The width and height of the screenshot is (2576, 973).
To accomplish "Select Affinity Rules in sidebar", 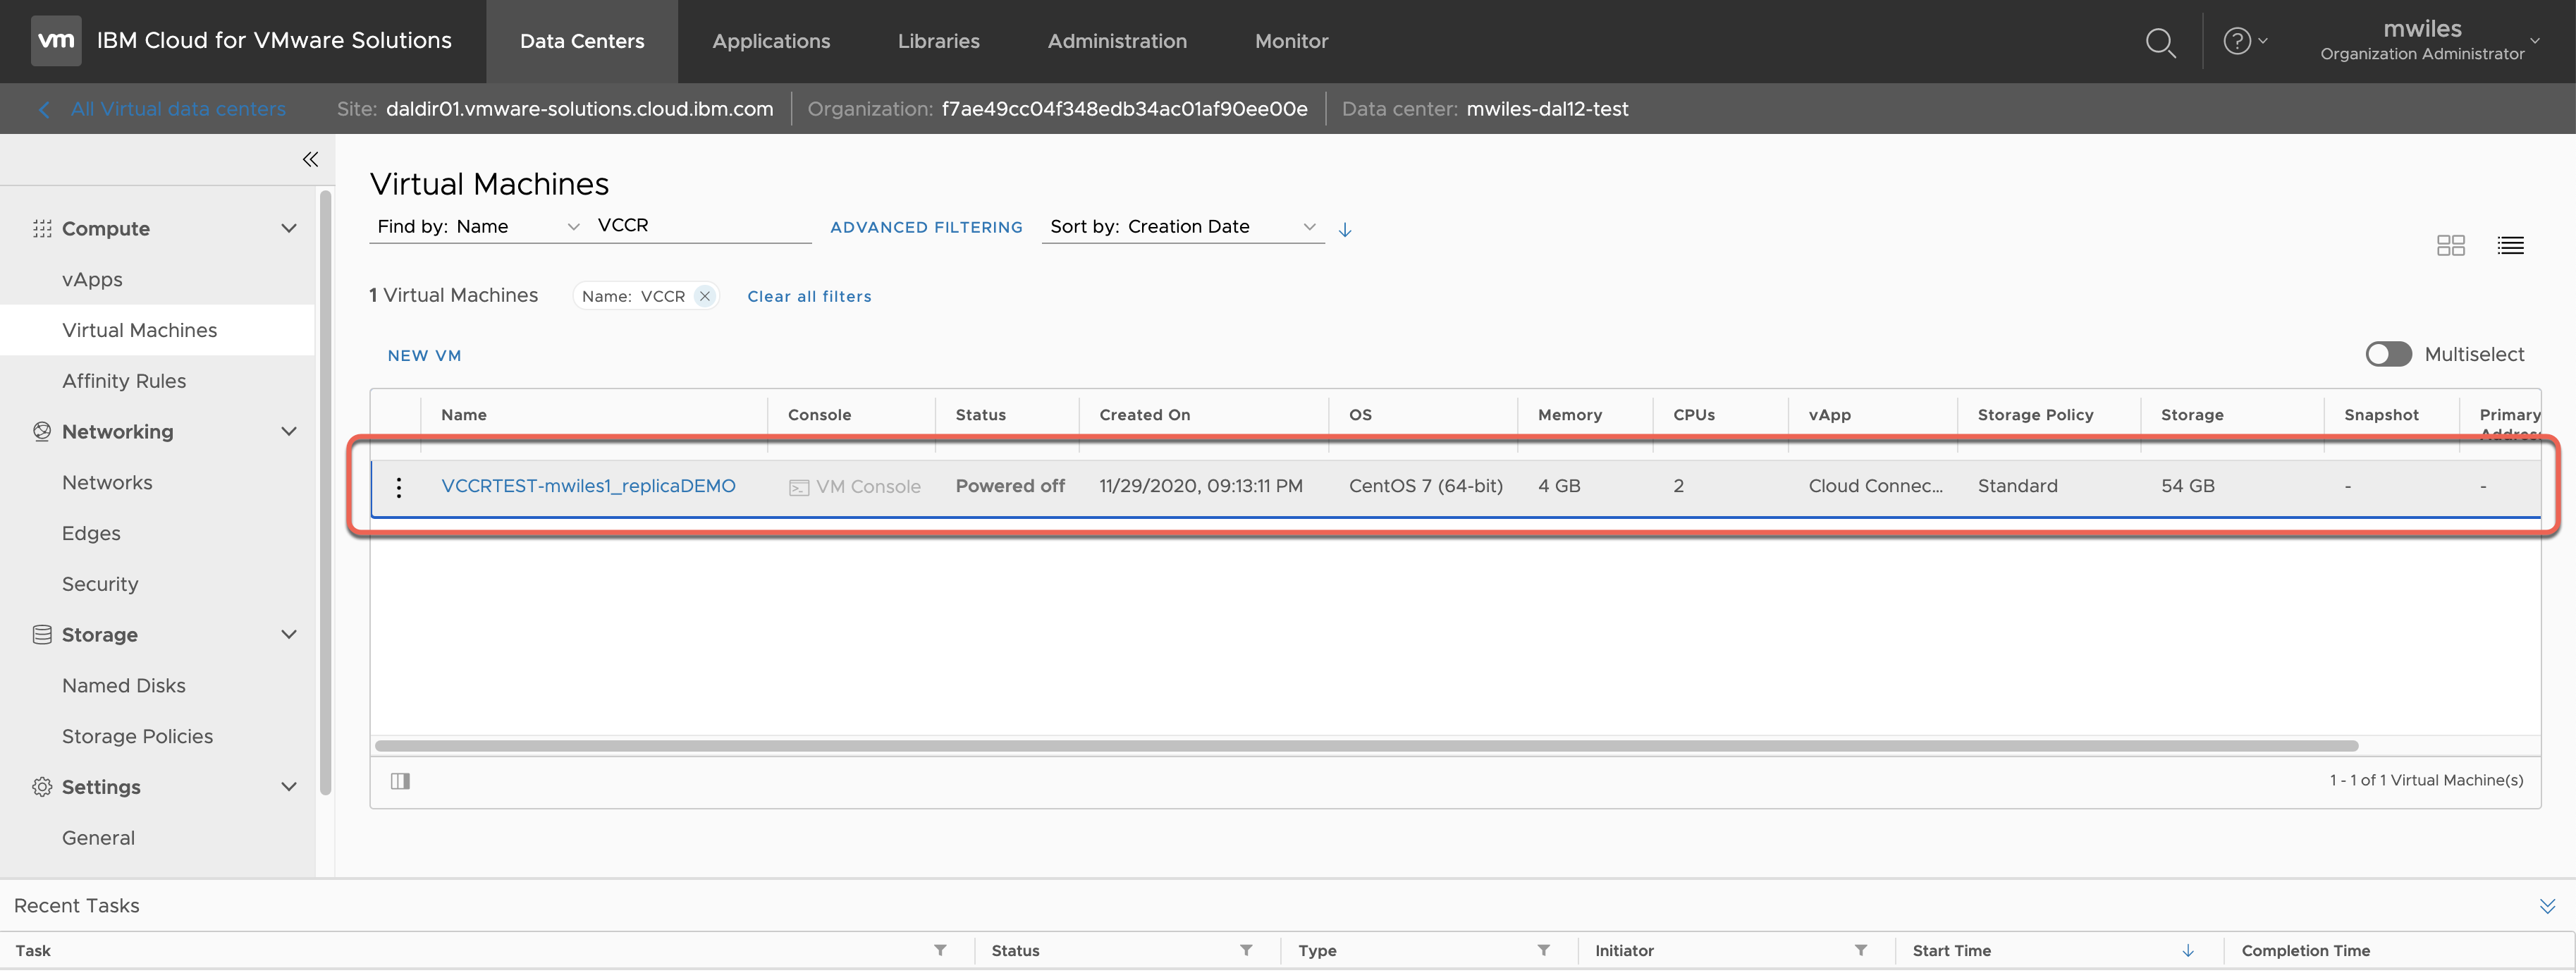I will [124, 381].
